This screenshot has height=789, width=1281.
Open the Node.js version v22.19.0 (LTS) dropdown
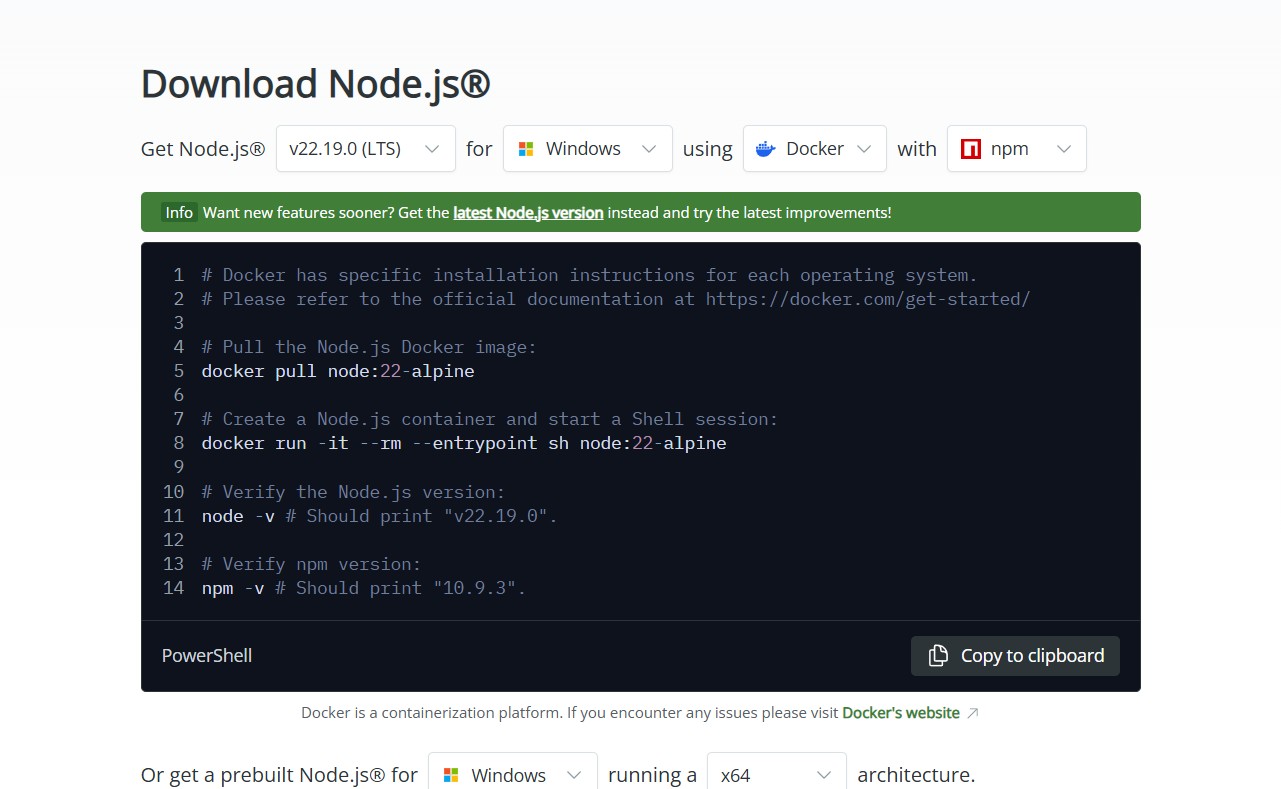tap(366, 149)
